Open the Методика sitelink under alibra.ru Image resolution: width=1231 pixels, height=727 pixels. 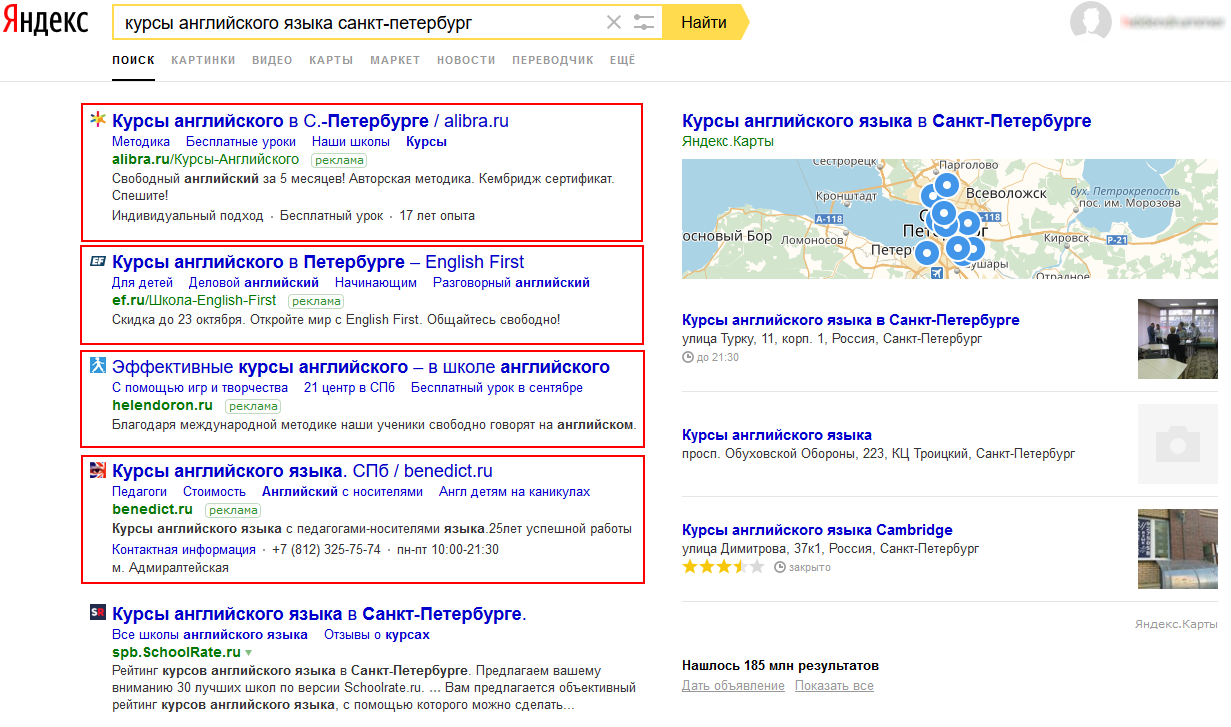point(141,142)
